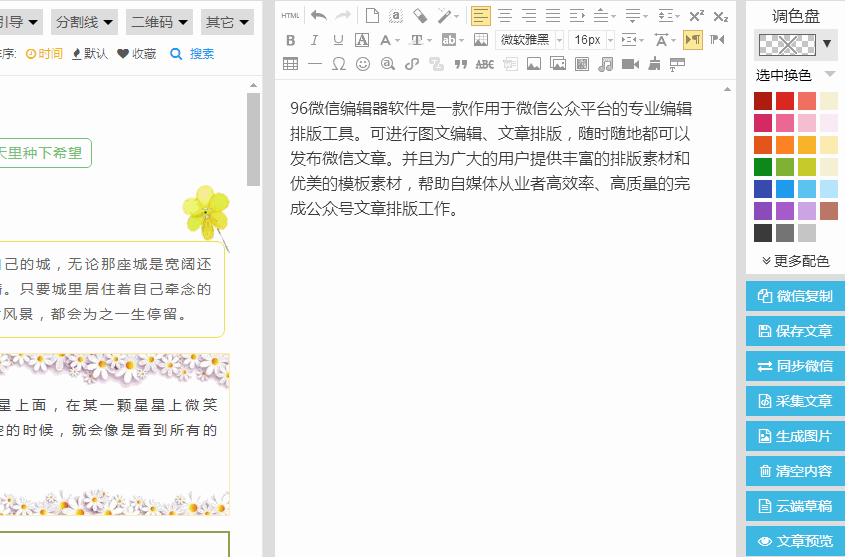Toggle italic formatting
The width and height of the screenshot is (845, 557).
point(314,40)
